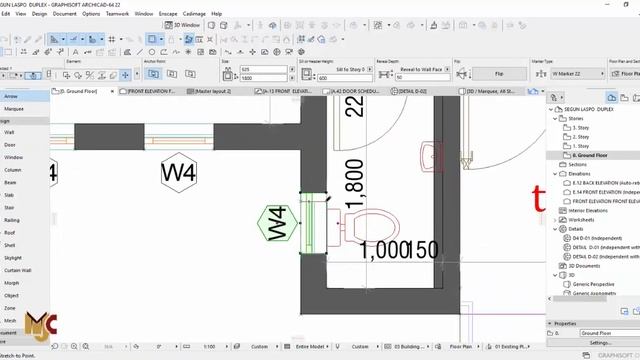The width and height of the screenshot is (640, 360).
Task: Select the third anchor point option
Action: pos(190,74)
